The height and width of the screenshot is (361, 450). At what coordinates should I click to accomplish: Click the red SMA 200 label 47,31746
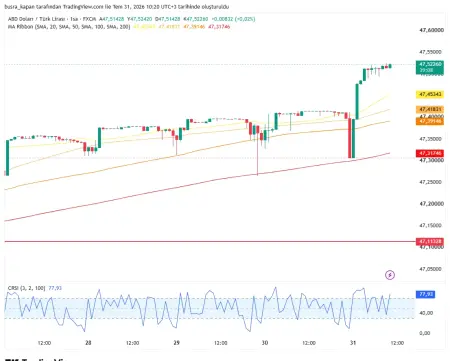pos(430,153)
